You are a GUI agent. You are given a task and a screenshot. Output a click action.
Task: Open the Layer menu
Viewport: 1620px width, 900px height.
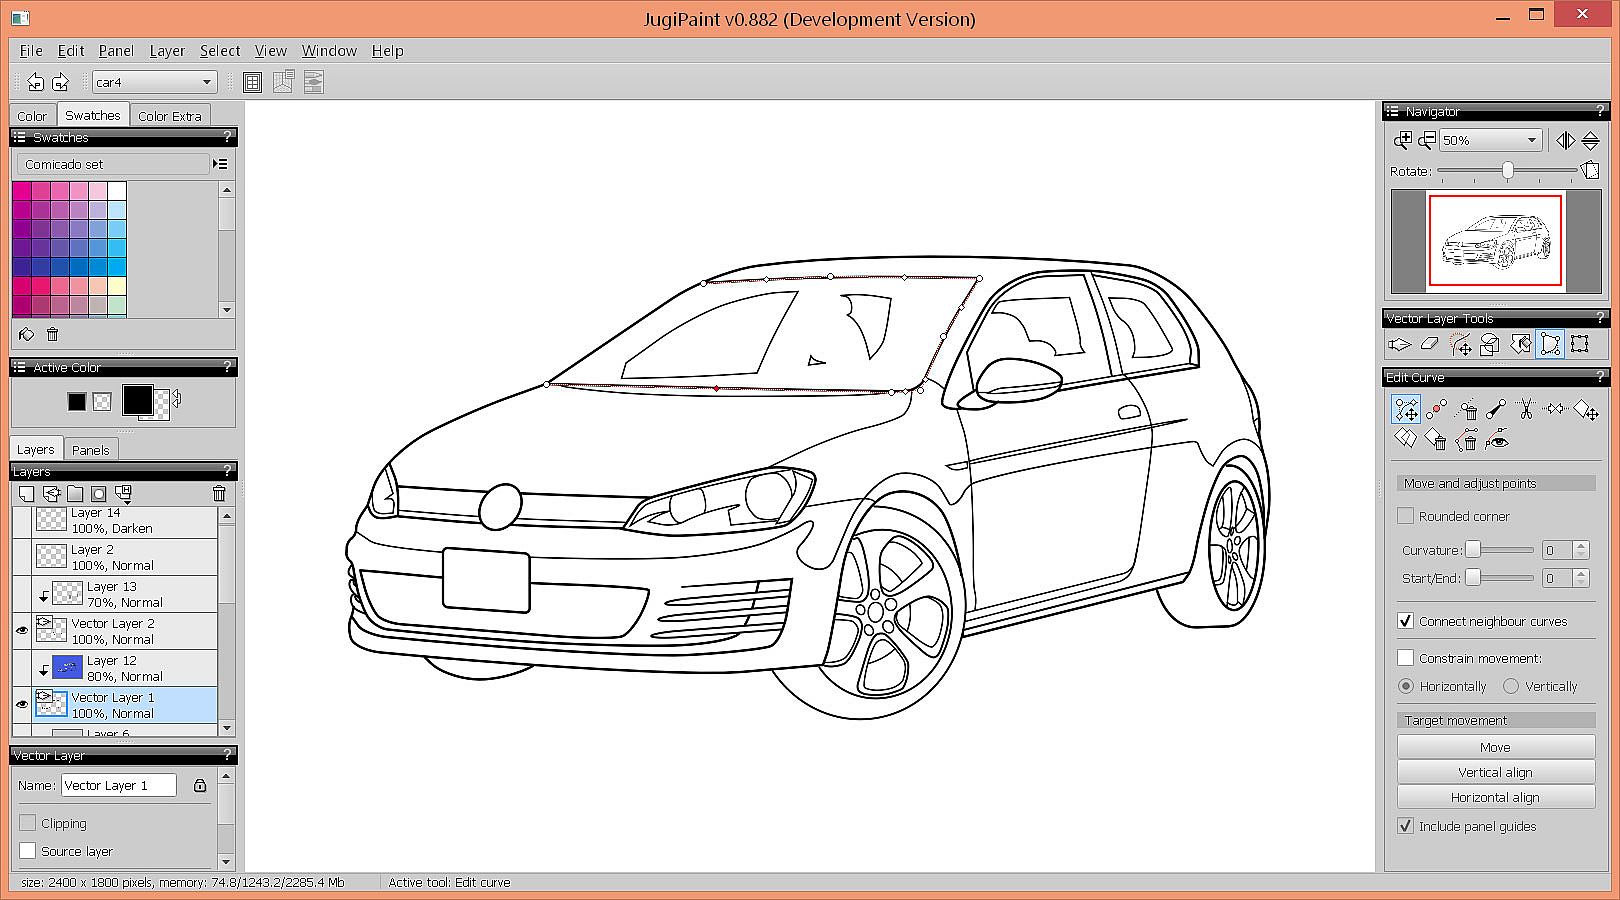[x=167, y=51]
